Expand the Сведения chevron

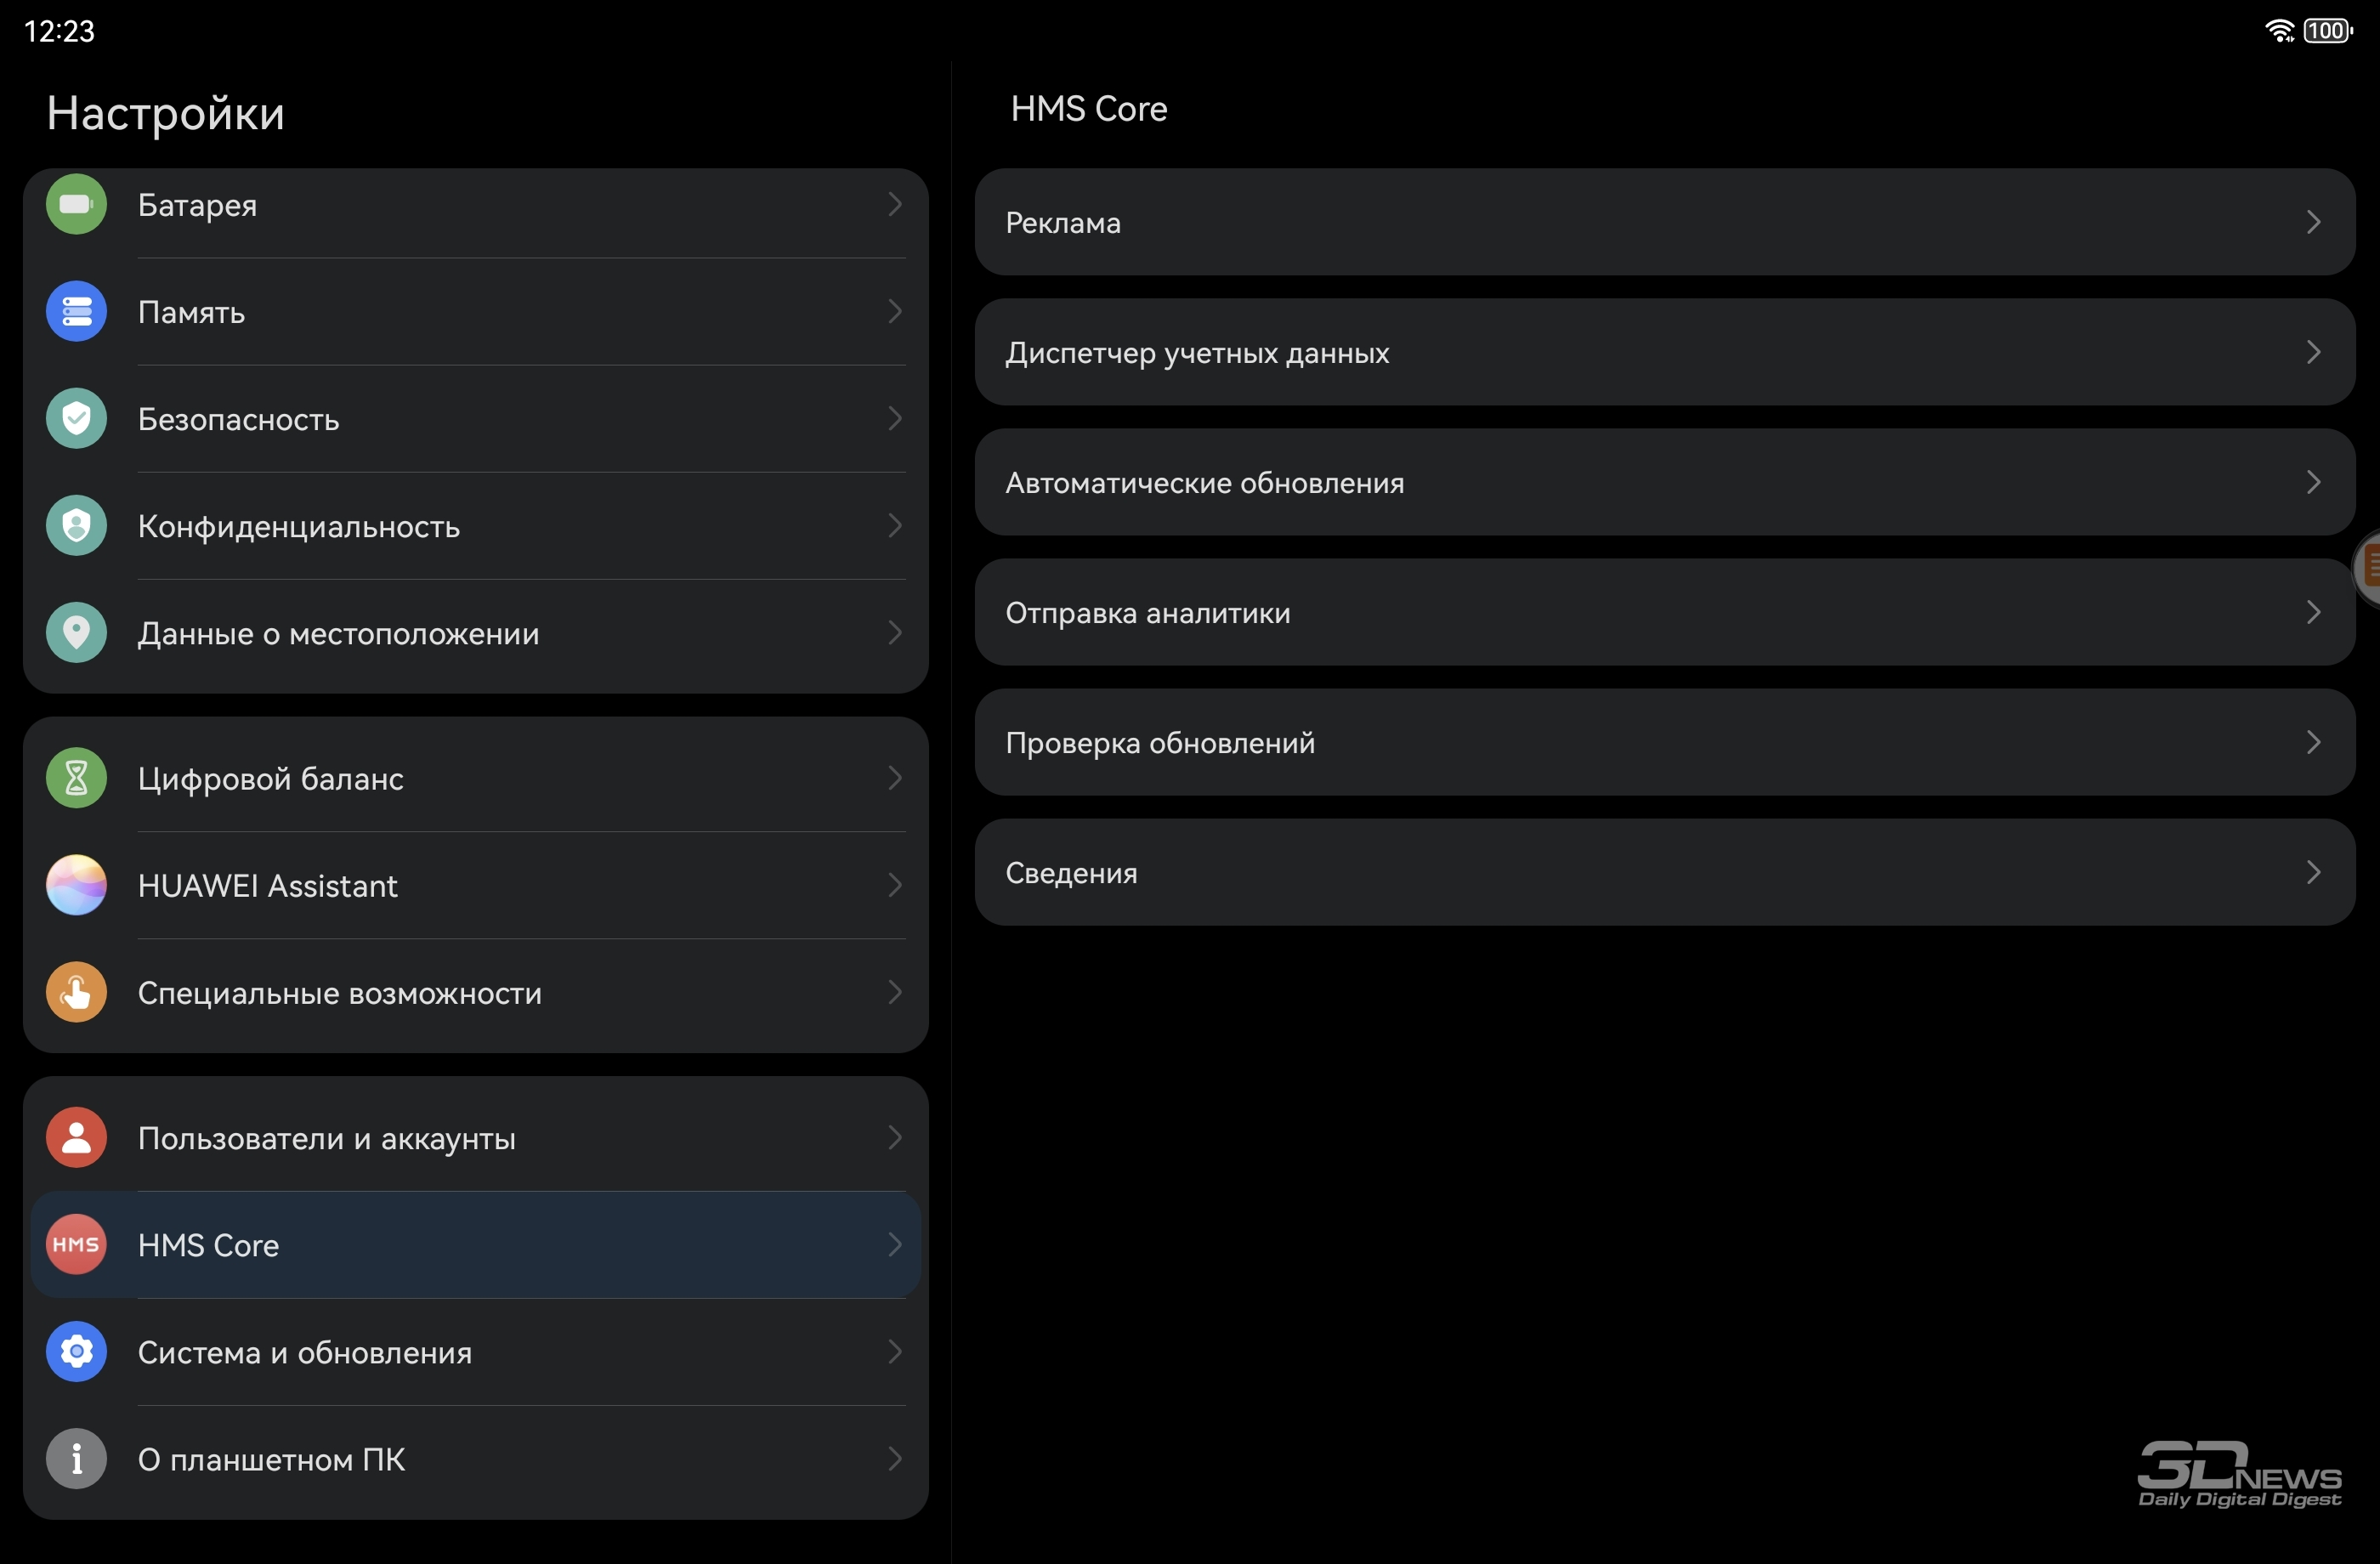pyautogui.click(x=2313, y=872)
